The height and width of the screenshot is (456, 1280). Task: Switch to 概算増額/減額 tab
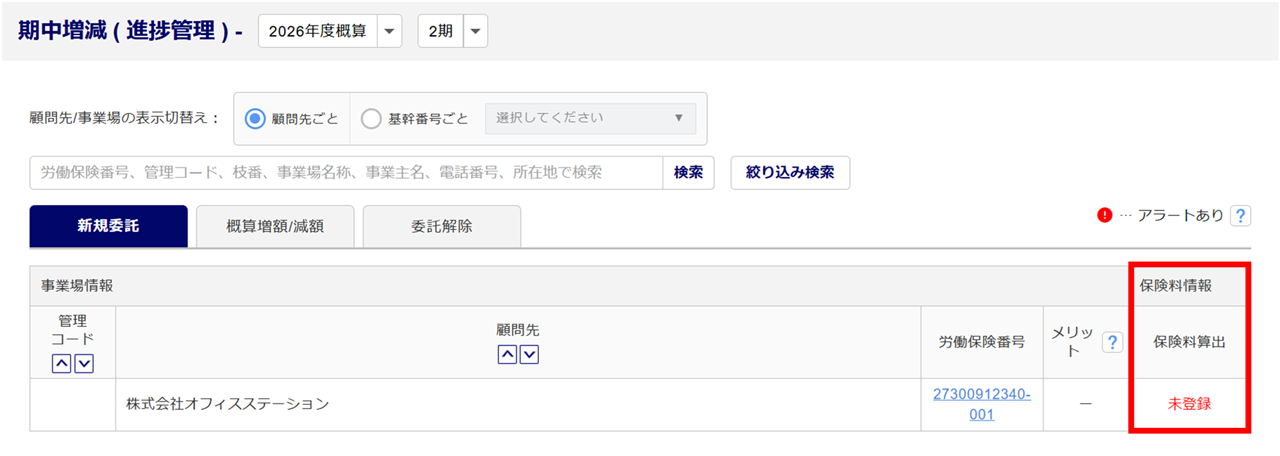275,226
